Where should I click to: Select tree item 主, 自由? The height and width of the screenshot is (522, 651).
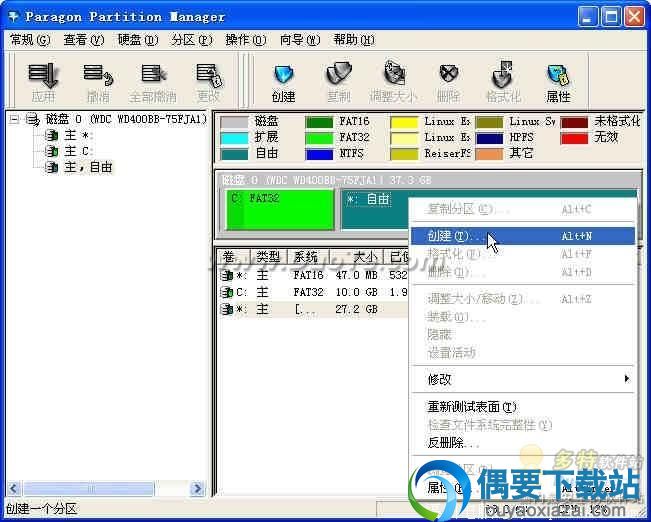88,167
